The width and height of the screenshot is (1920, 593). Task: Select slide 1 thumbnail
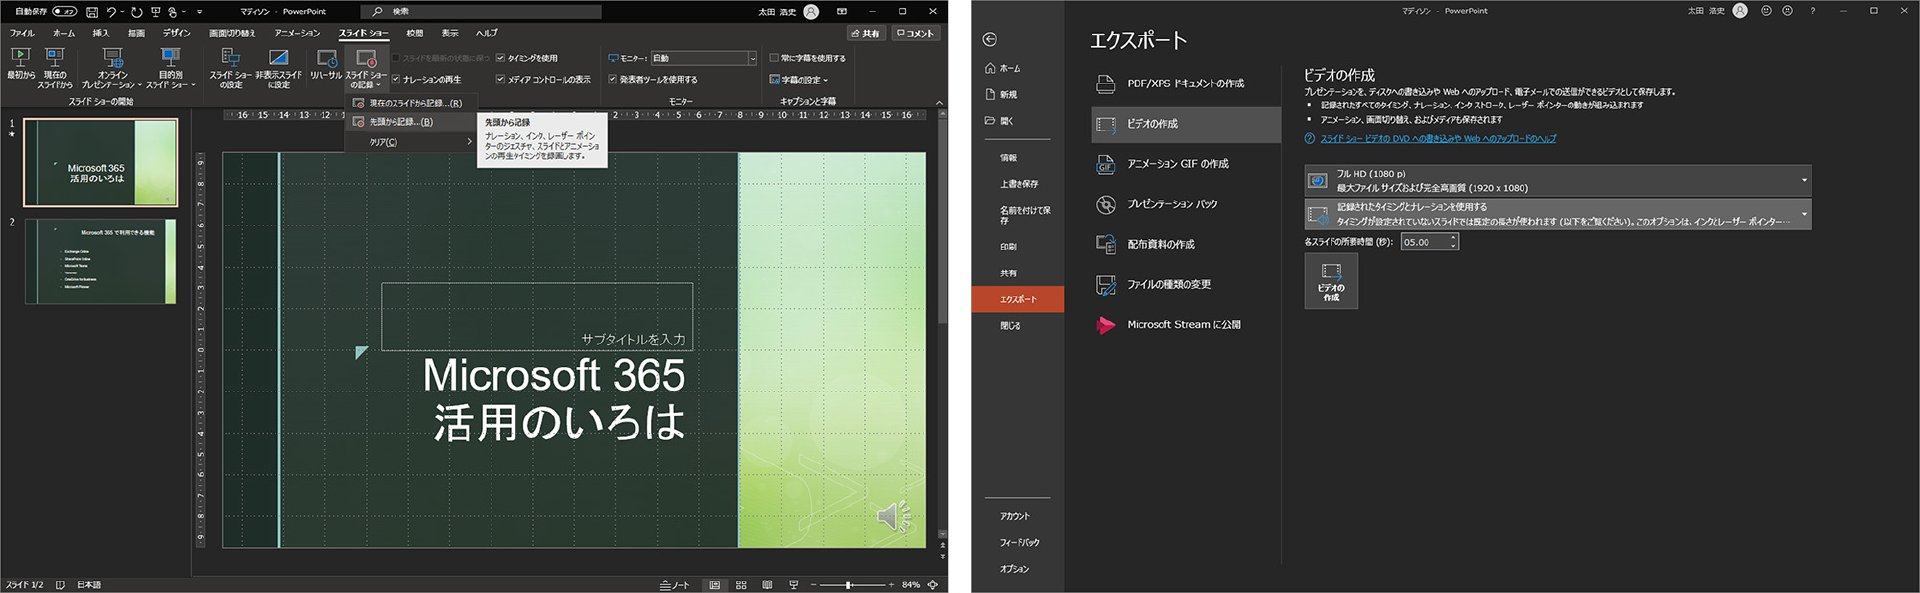100,163
